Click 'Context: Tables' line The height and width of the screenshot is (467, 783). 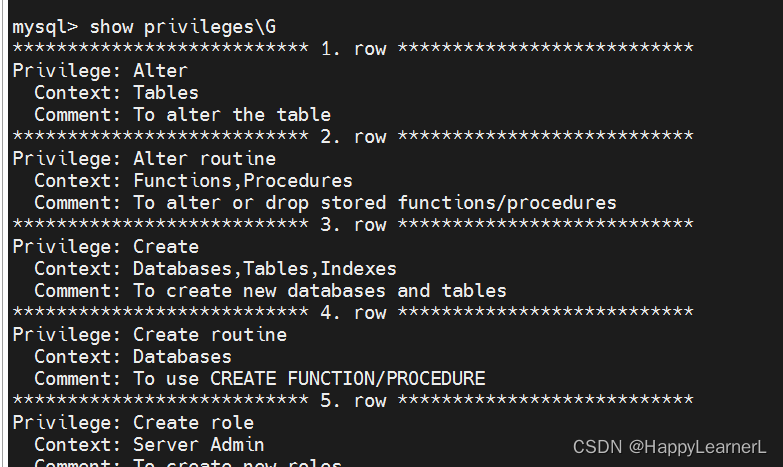pyautogui.click(x=116, y=92)
